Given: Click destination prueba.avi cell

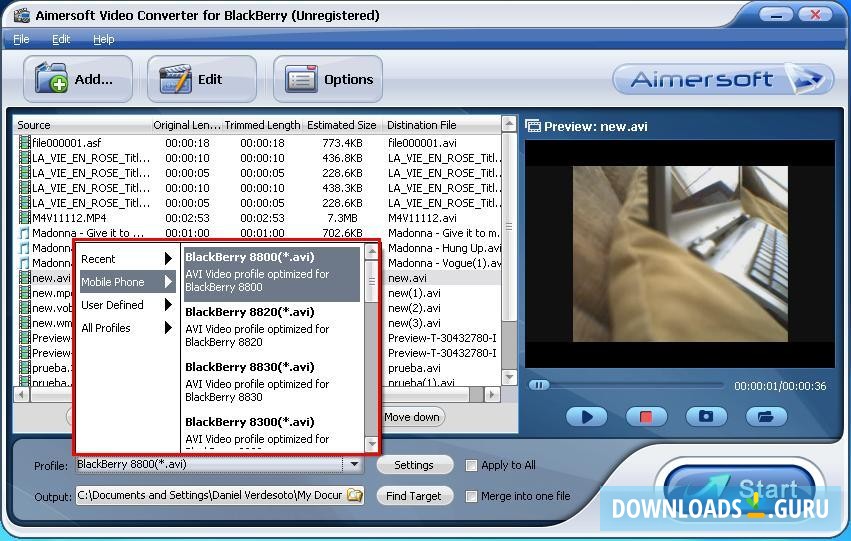Looking at the screenshot, I should 414,368.
